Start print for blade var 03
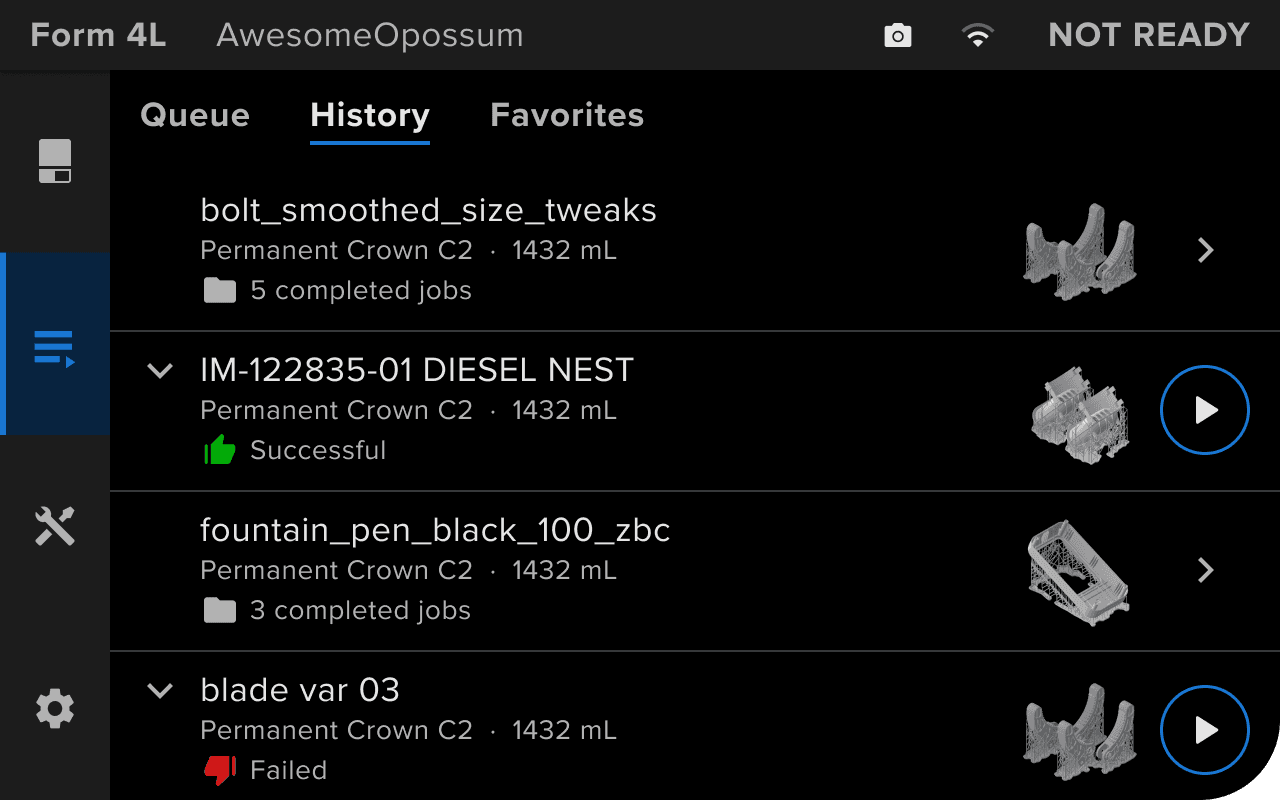Screen dimensions: 1280x800 point(1205,730)
